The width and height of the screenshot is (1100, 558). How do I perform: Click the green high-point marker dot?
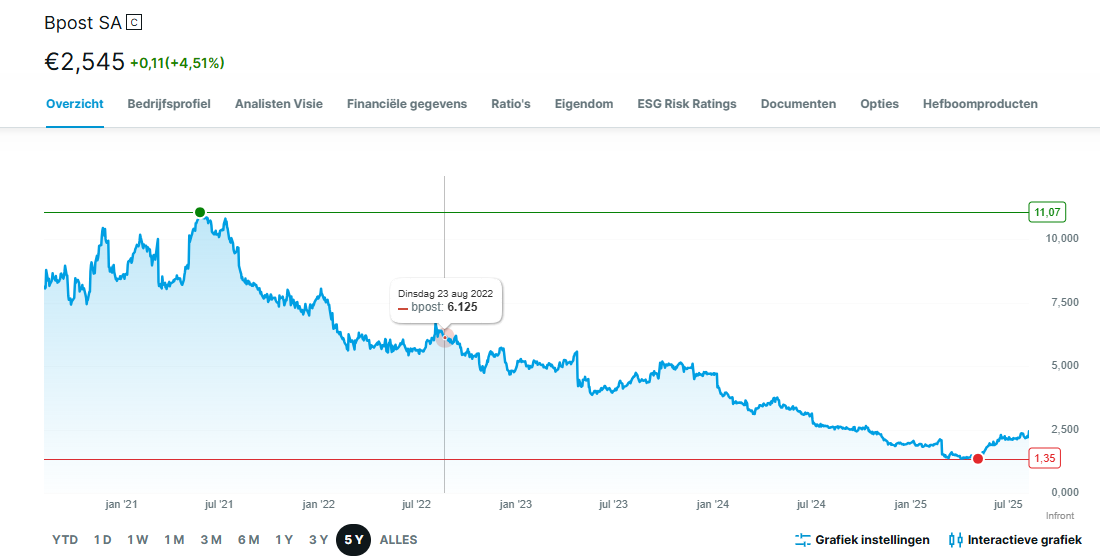(x=200, y=212)
